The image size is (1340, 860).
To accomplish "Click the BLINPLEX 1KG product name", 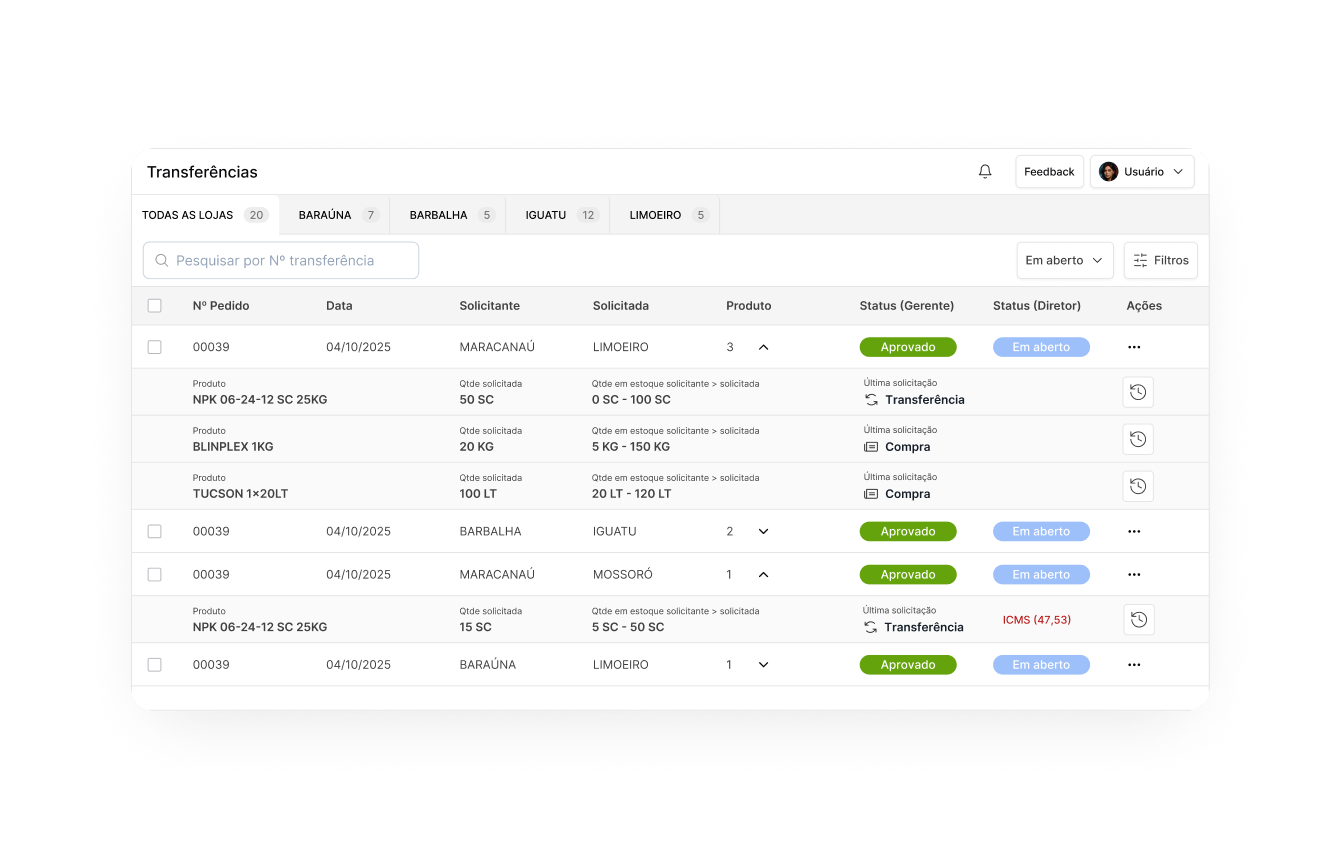I will [233, 447].
